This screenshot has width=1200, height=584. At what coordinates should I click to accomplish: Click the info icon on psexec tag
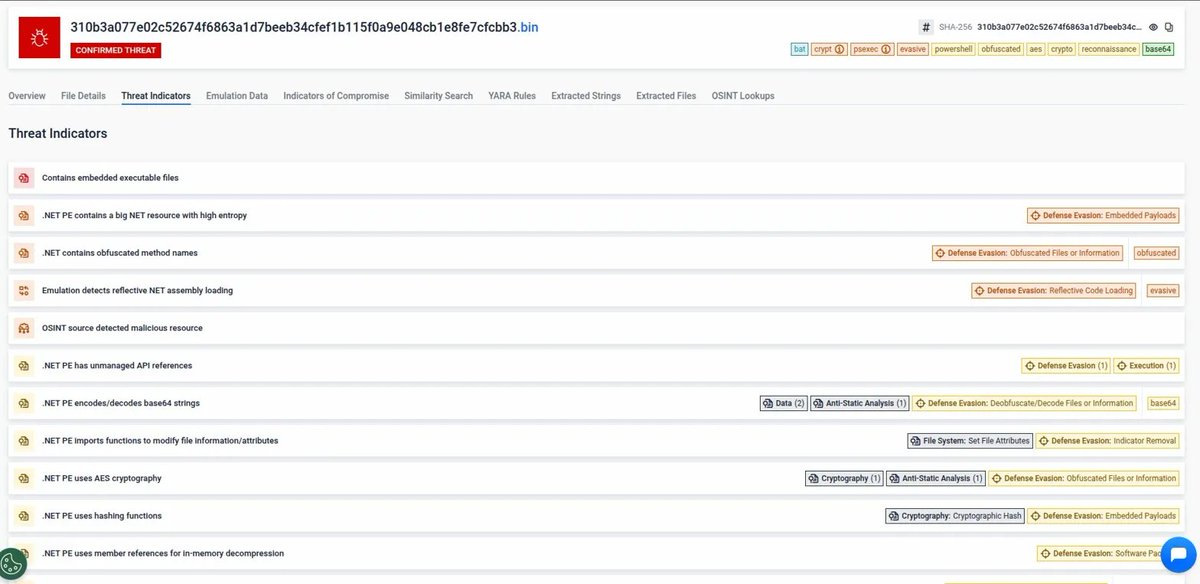(x=886, y=48)
